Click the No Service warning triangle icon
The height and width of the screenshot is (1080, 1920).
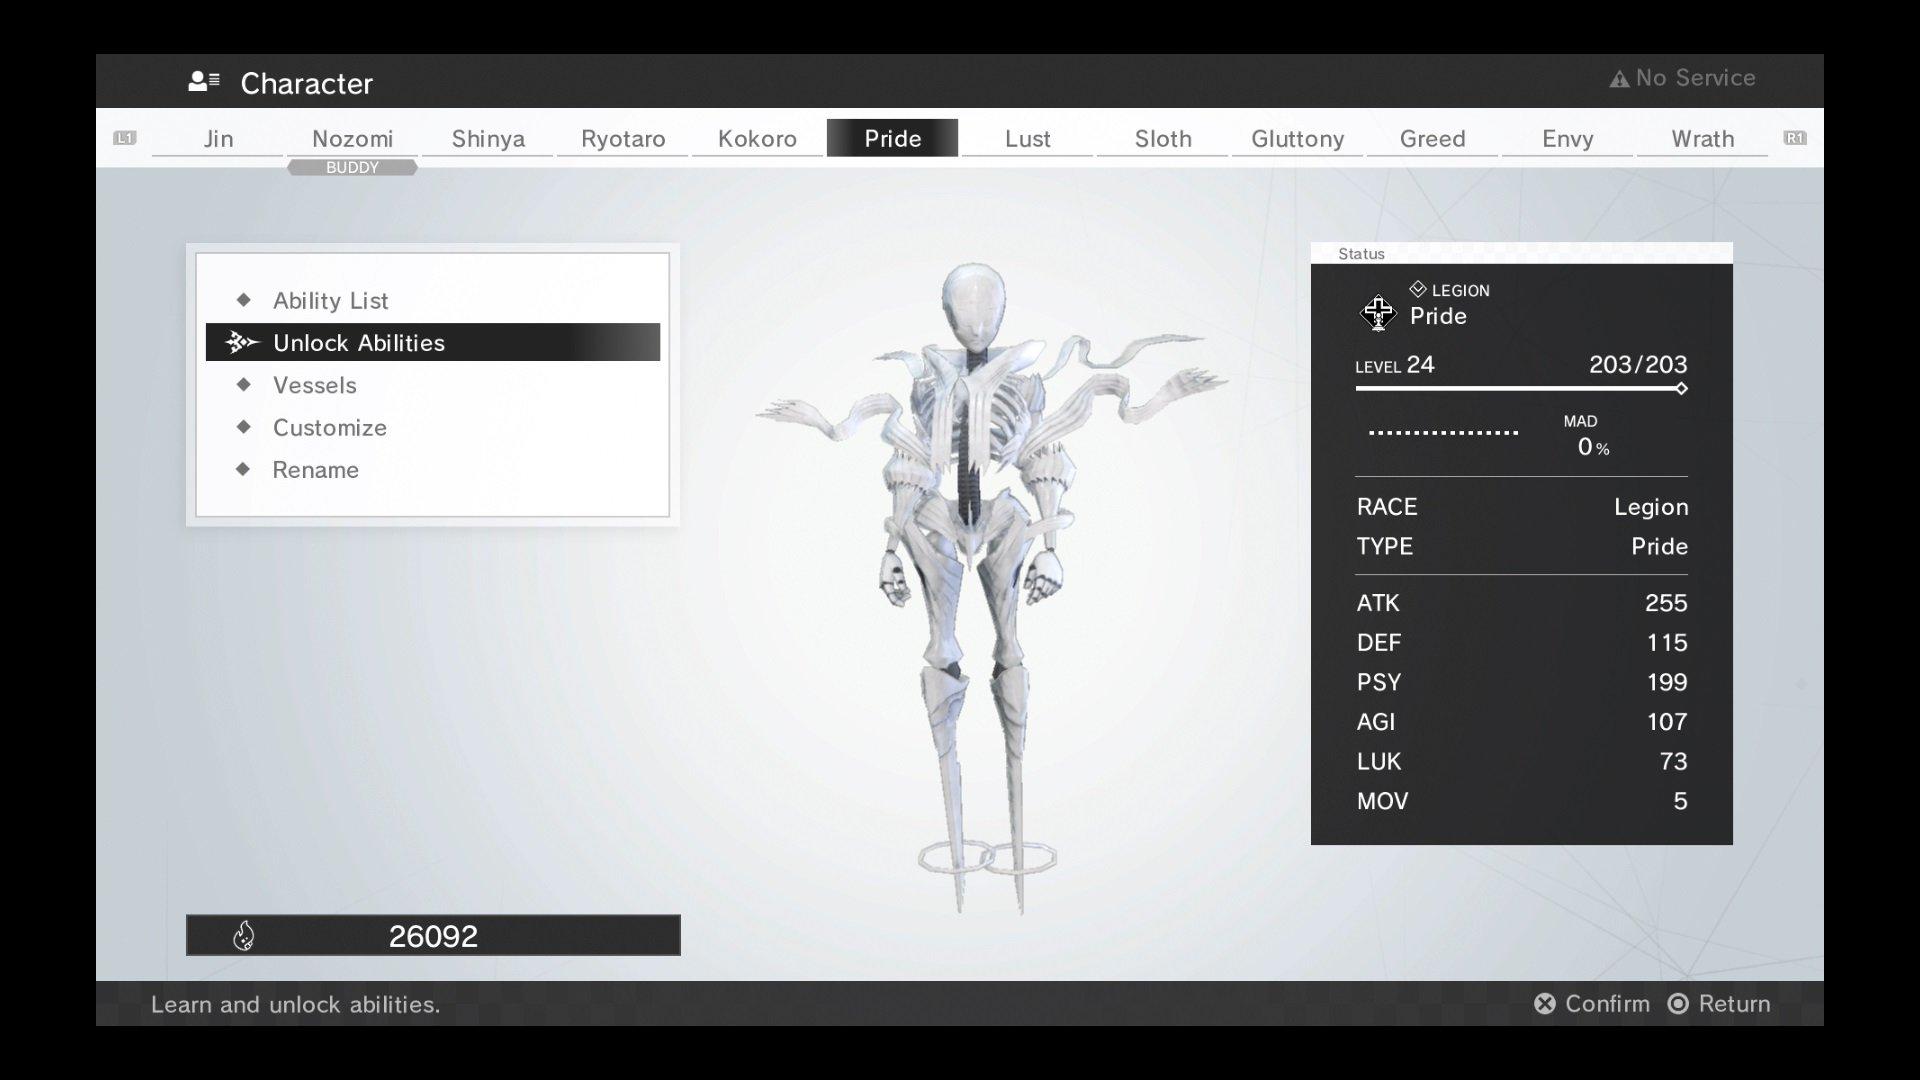pyautogui.click(x=1619, y=79)
